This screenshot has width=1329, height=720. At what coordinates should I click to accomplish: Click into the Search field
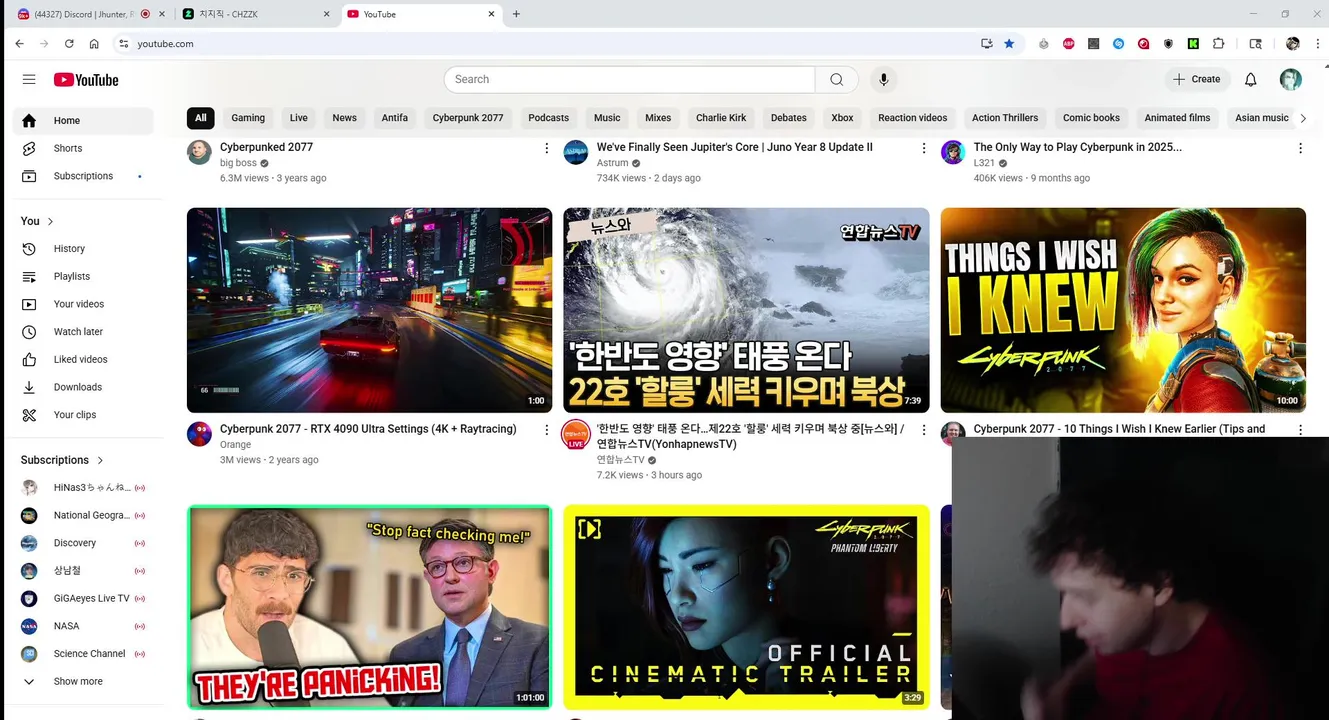(630, 79)
